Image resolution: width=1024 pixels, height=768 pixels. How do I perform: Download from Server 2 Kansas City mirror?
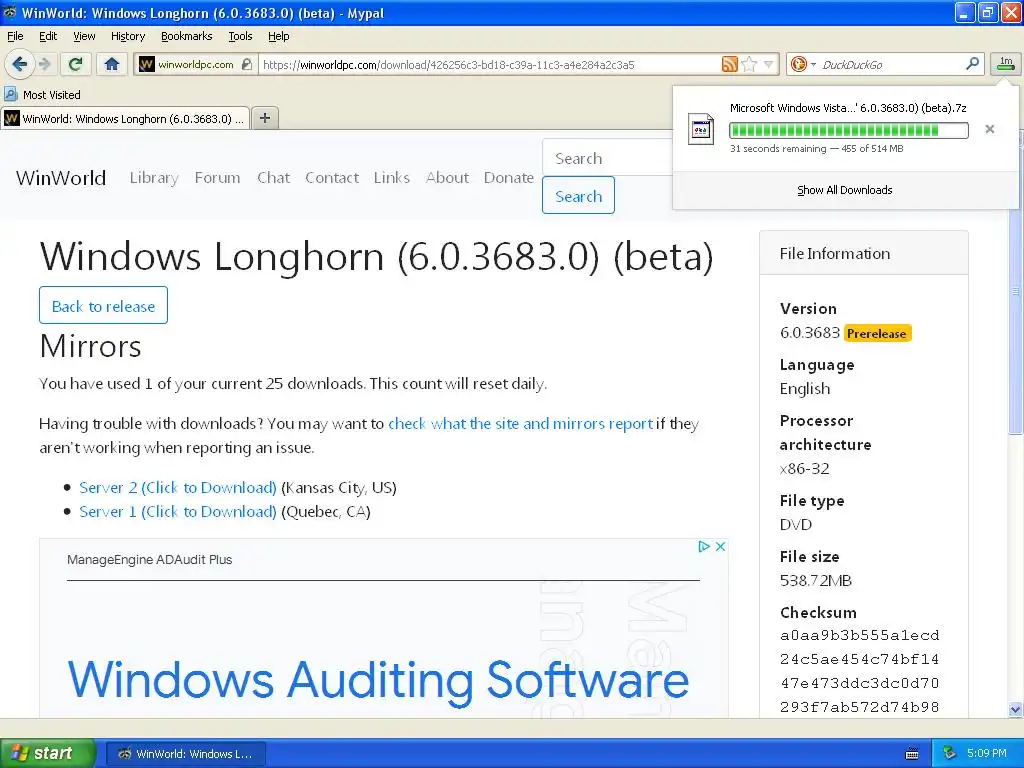pyautogui.click(x=178, y=487)
